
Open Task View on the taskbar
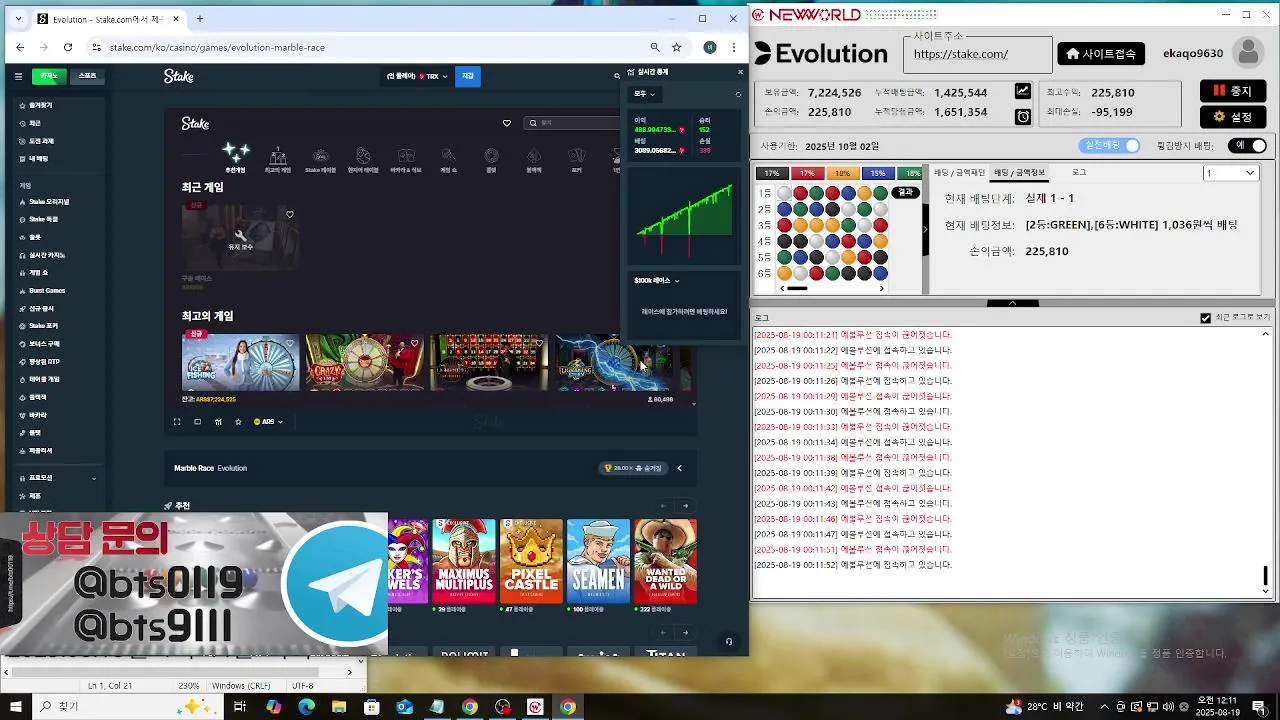240,707
